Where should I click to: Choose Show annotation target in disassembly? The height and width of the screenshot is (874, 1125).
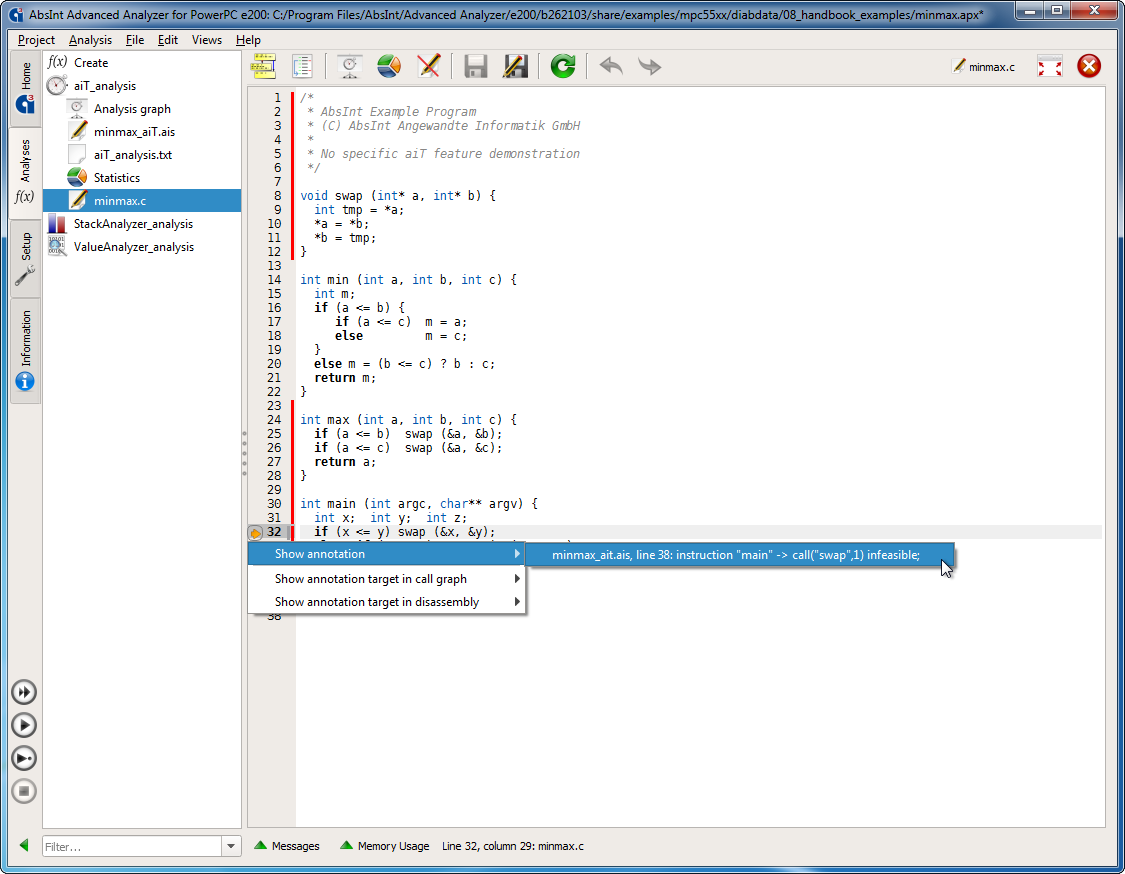pos(387,601)
